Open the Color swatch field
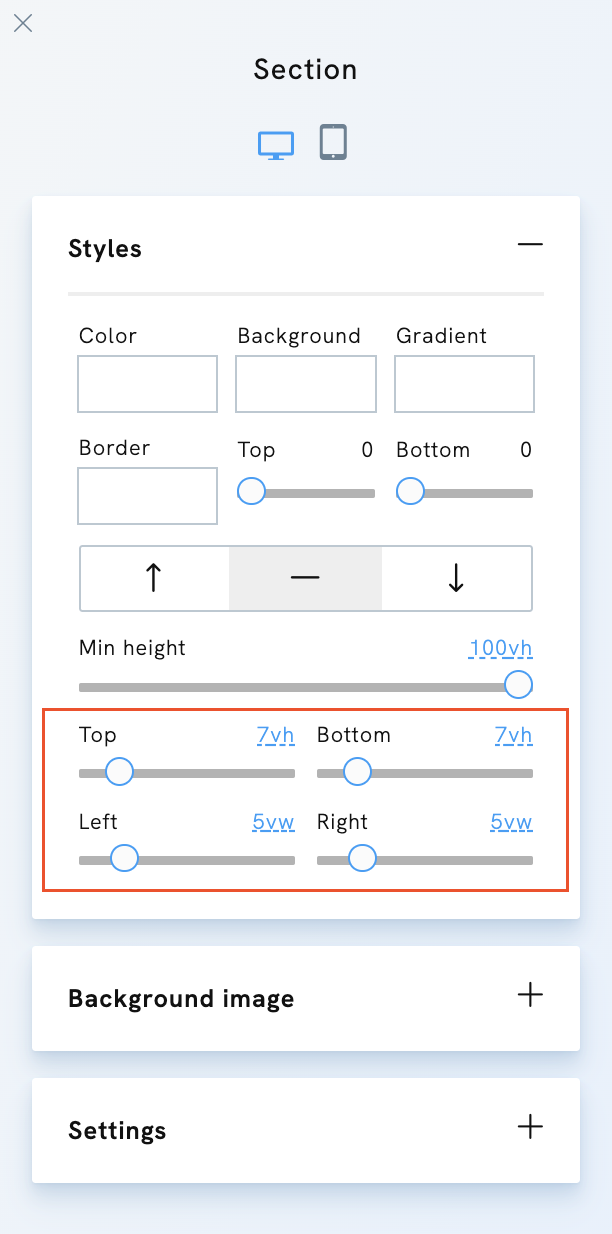The height and width of the screenshot is (1234, 612). [x=147, y=384]
